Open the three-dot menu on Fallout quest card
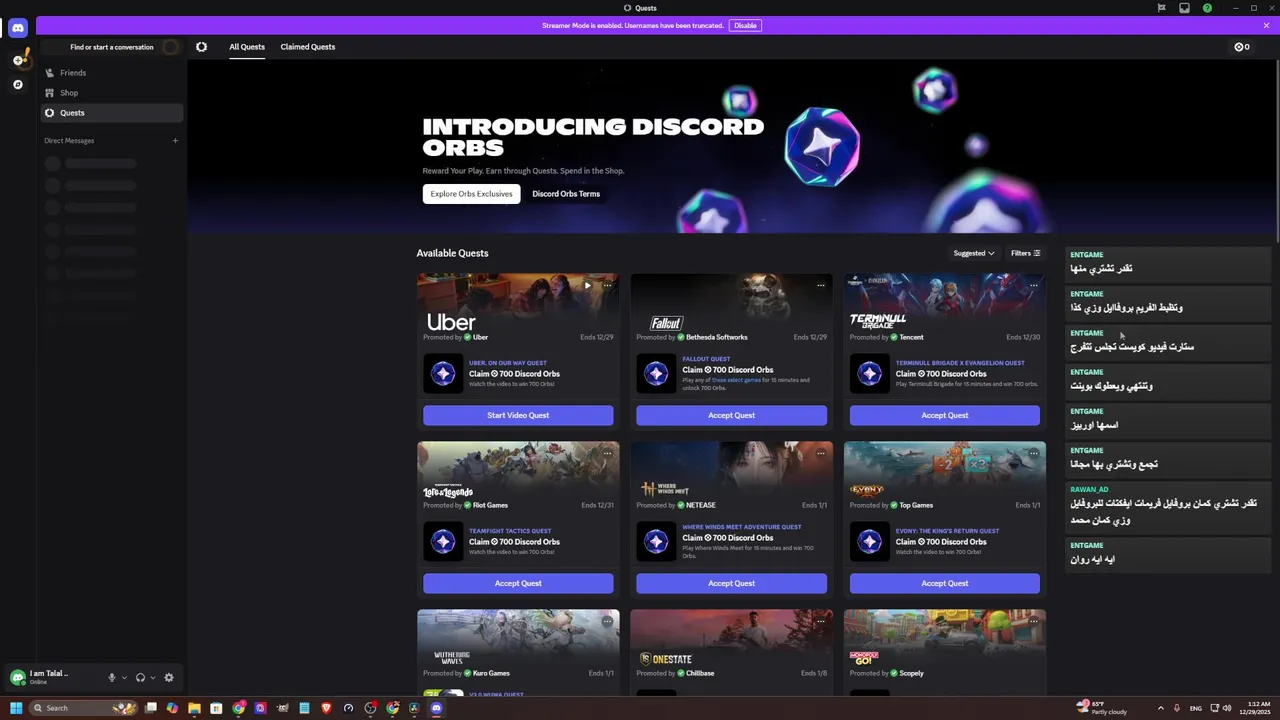 821,285
